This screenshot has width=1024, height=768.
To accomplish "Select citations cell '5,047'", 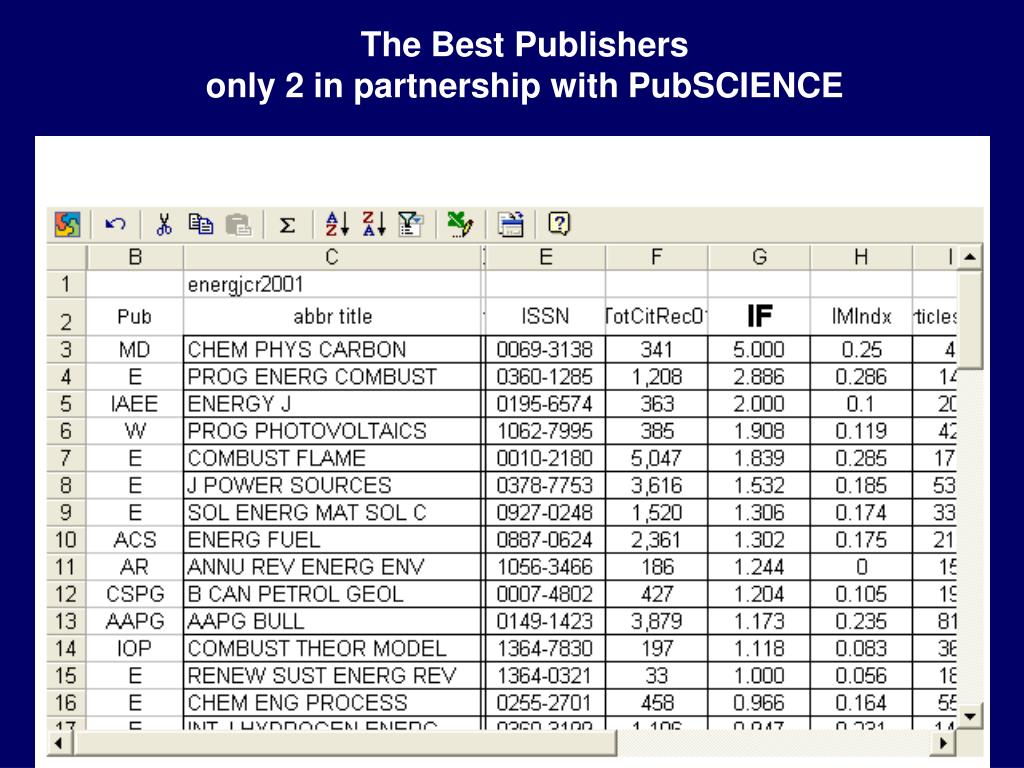I will (657, 458).
